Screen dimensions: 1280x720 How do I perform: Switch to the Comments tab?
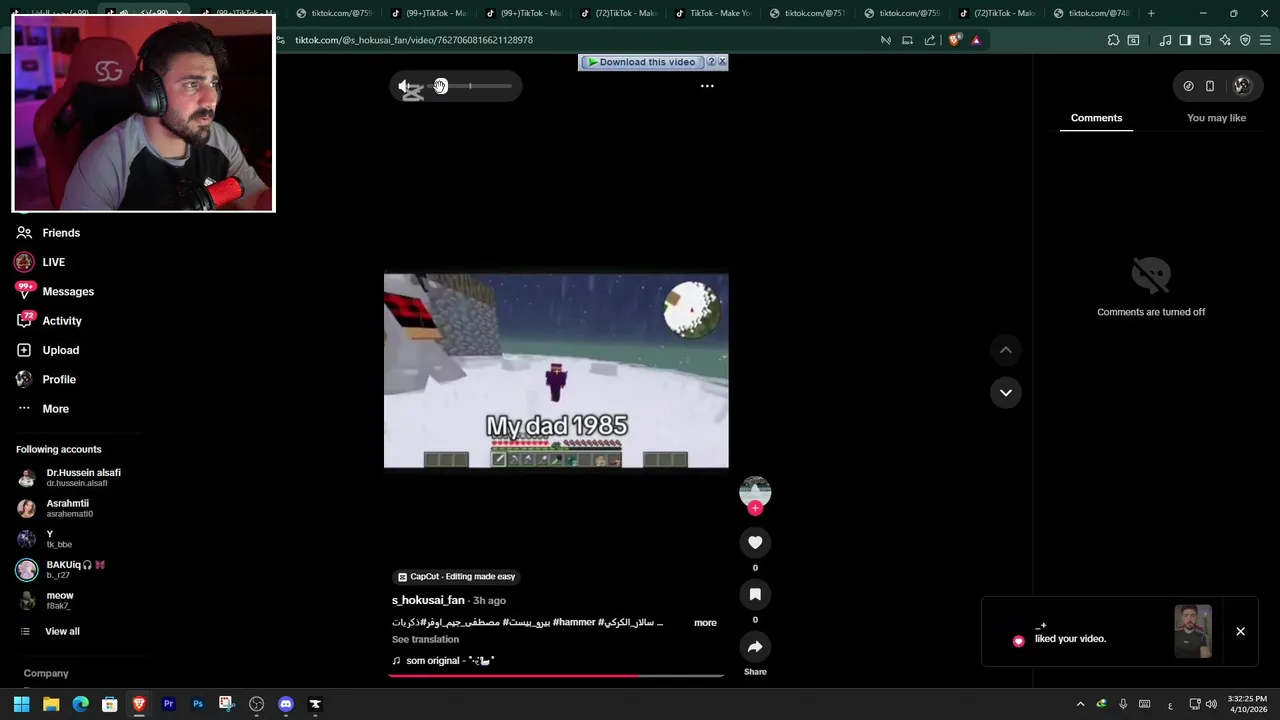pos(1096,118)
